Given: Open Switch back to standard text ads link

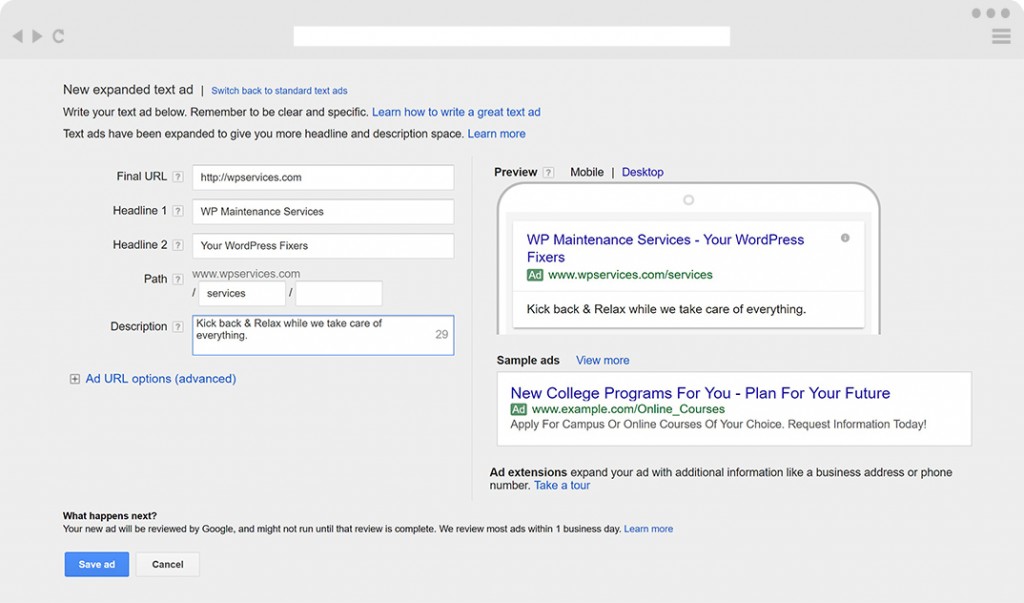Looking at the screenshot, I should 279,91.
